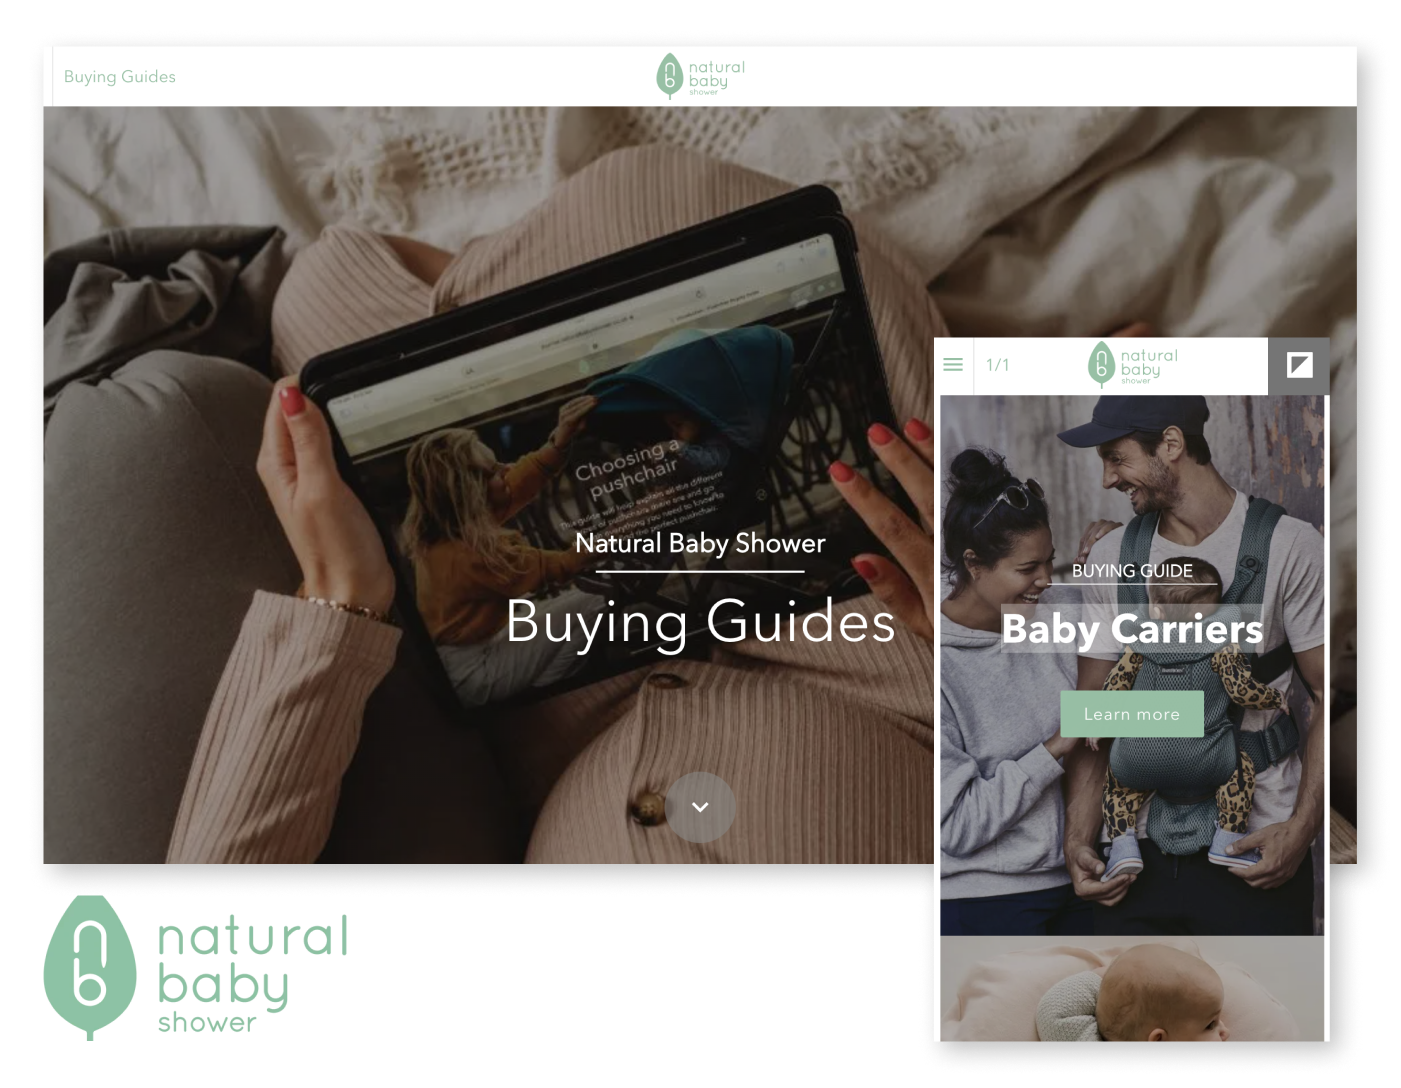Click the large Buying Guides hero heading
Image resolution: width=1401 pixels, height=1088 pixels.
tap(700, 622)
